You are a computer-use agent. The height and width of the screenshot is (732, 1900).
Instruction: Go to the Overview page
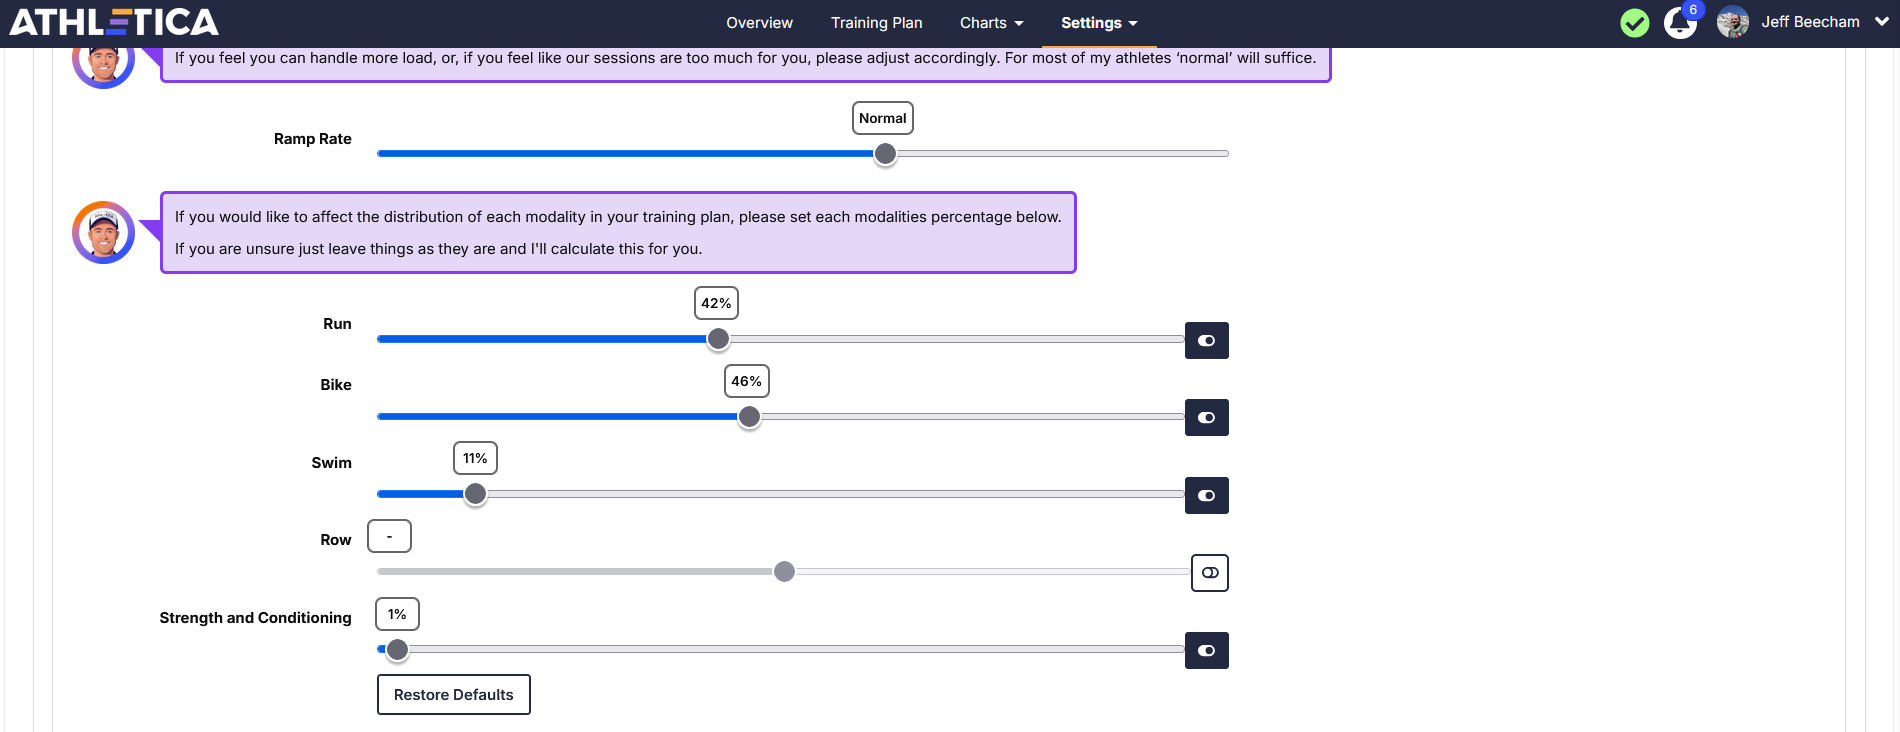pyautogui.click(x=759, y=23)
